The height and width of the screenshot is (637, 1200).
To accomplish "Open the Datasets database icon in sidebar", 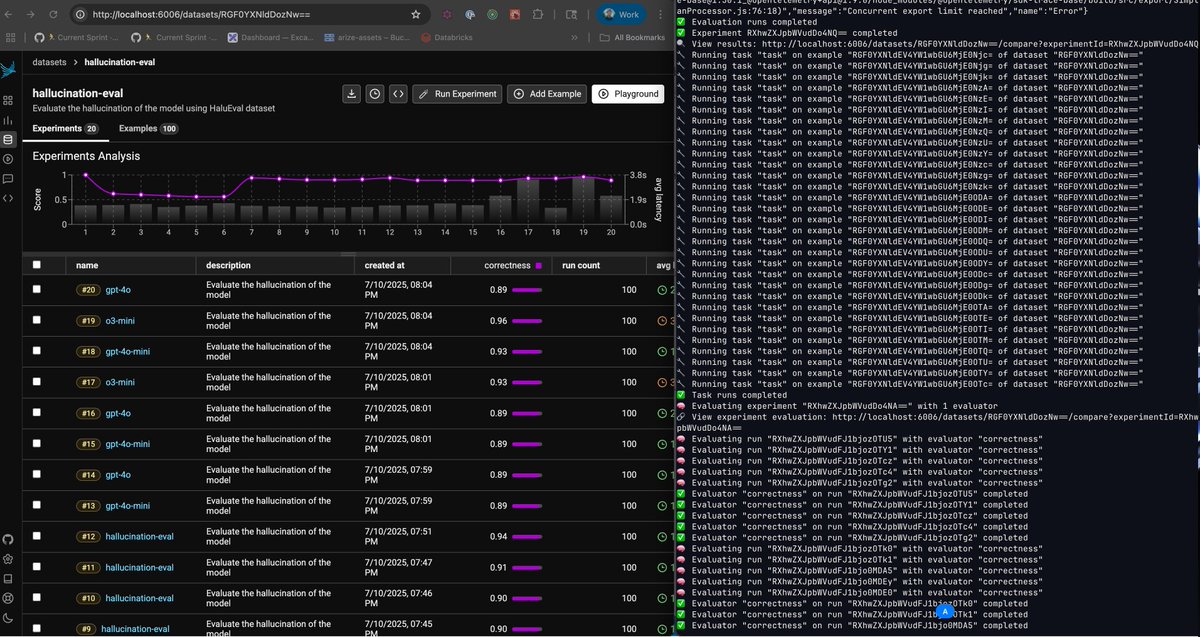I will pos(8,140).
